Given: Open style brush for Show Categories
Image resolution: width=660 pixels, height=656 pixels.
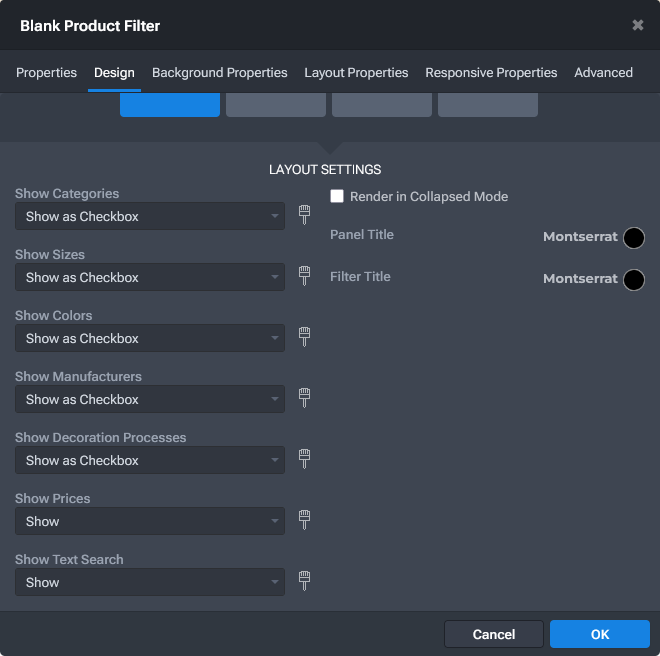Looking at the screenshot, I should [x=304, y=215].
